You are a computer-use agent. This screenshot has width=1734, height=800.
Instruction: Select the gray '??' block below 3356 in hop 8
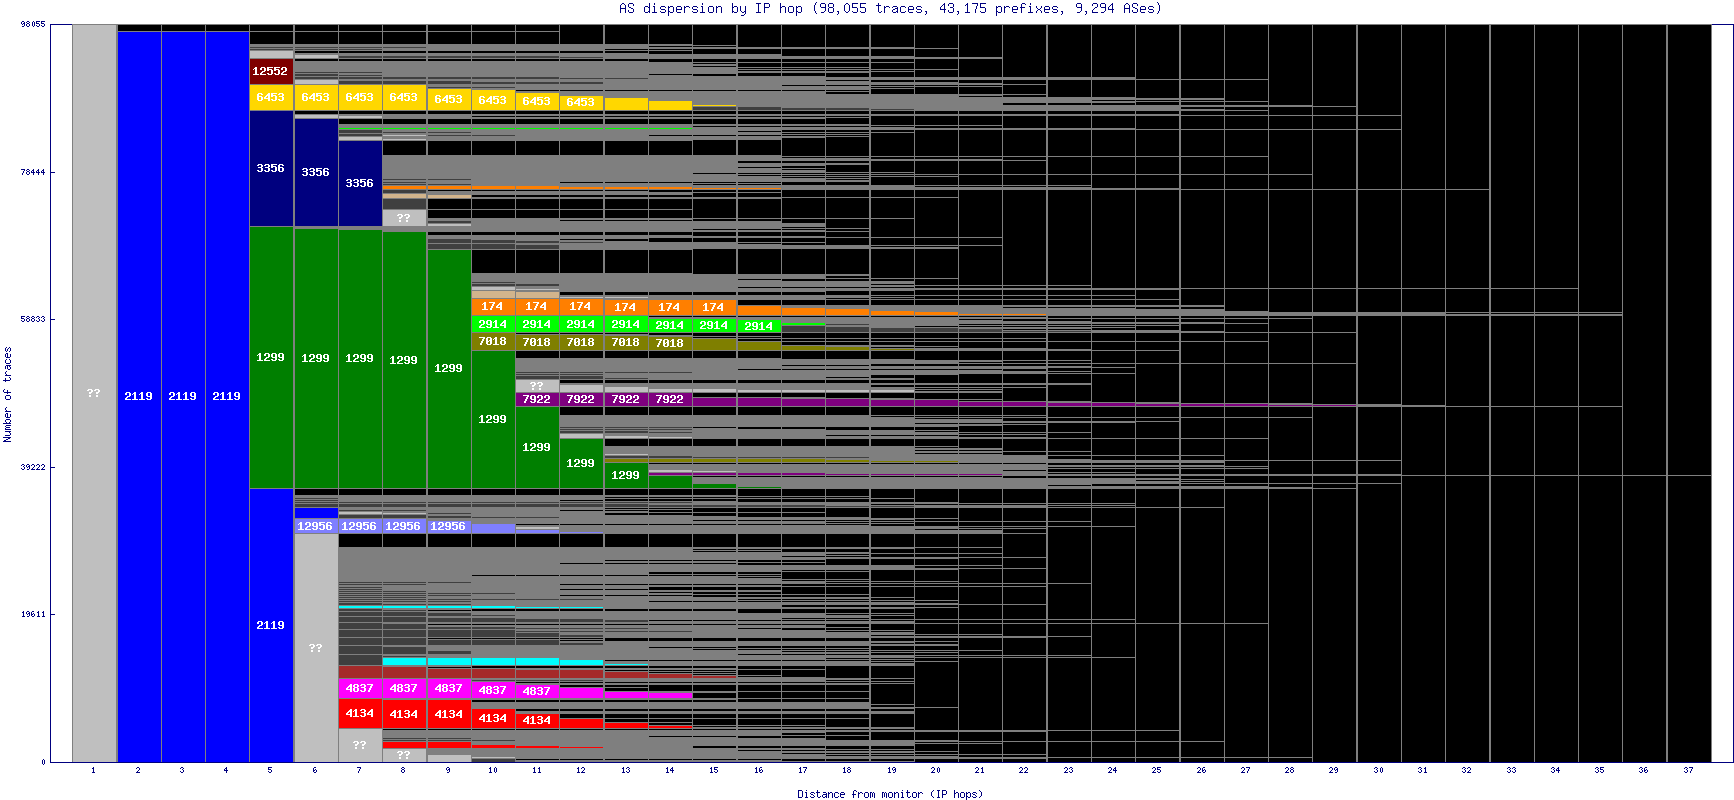point(404,218)
